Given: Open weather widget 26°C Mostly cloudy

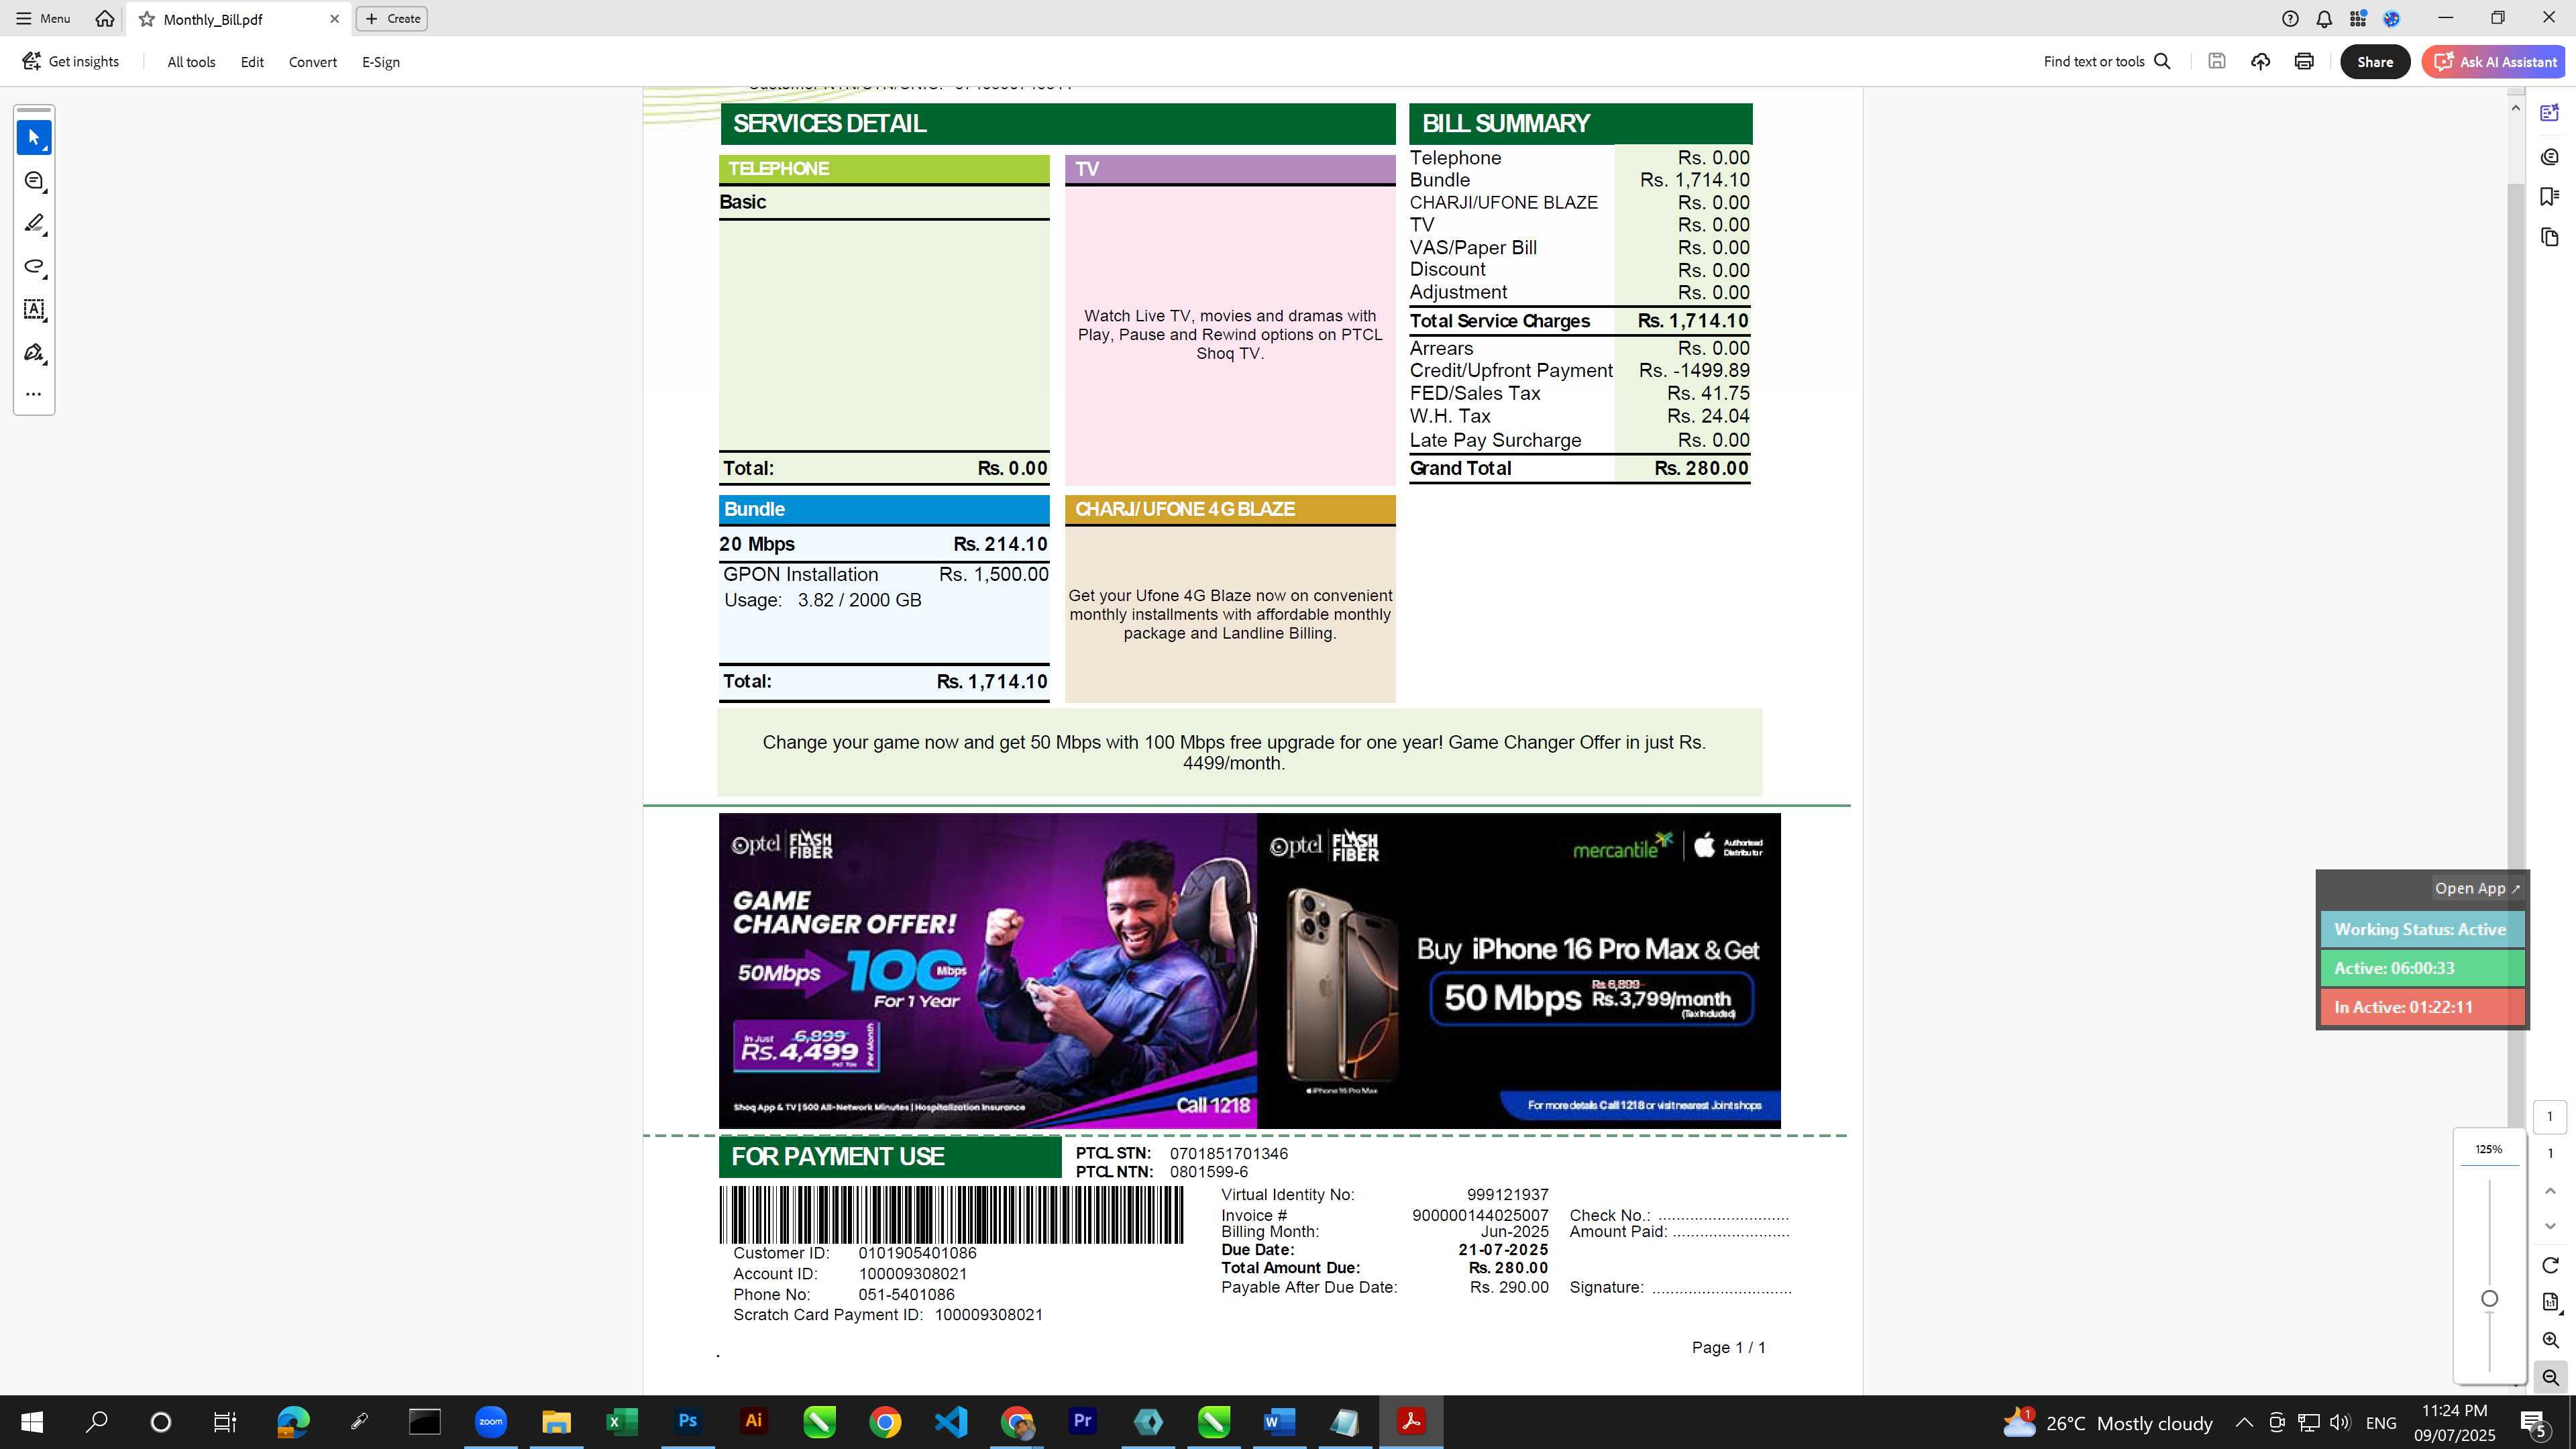Looking at the screenshot, I should pos(2108,1422).
